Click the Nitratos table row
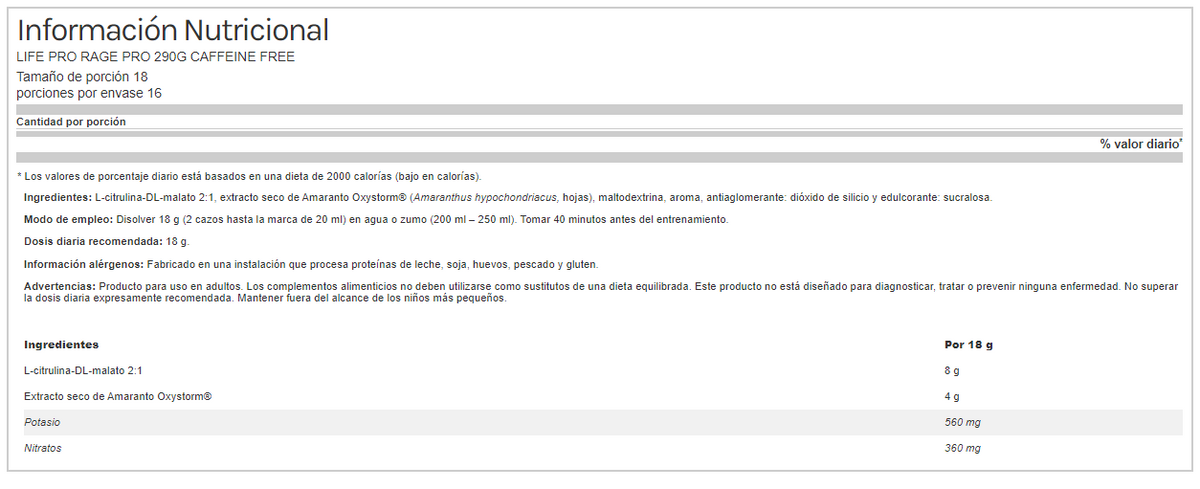The width and height of the screenshot is (1200, 489). [x=600, y=448]
